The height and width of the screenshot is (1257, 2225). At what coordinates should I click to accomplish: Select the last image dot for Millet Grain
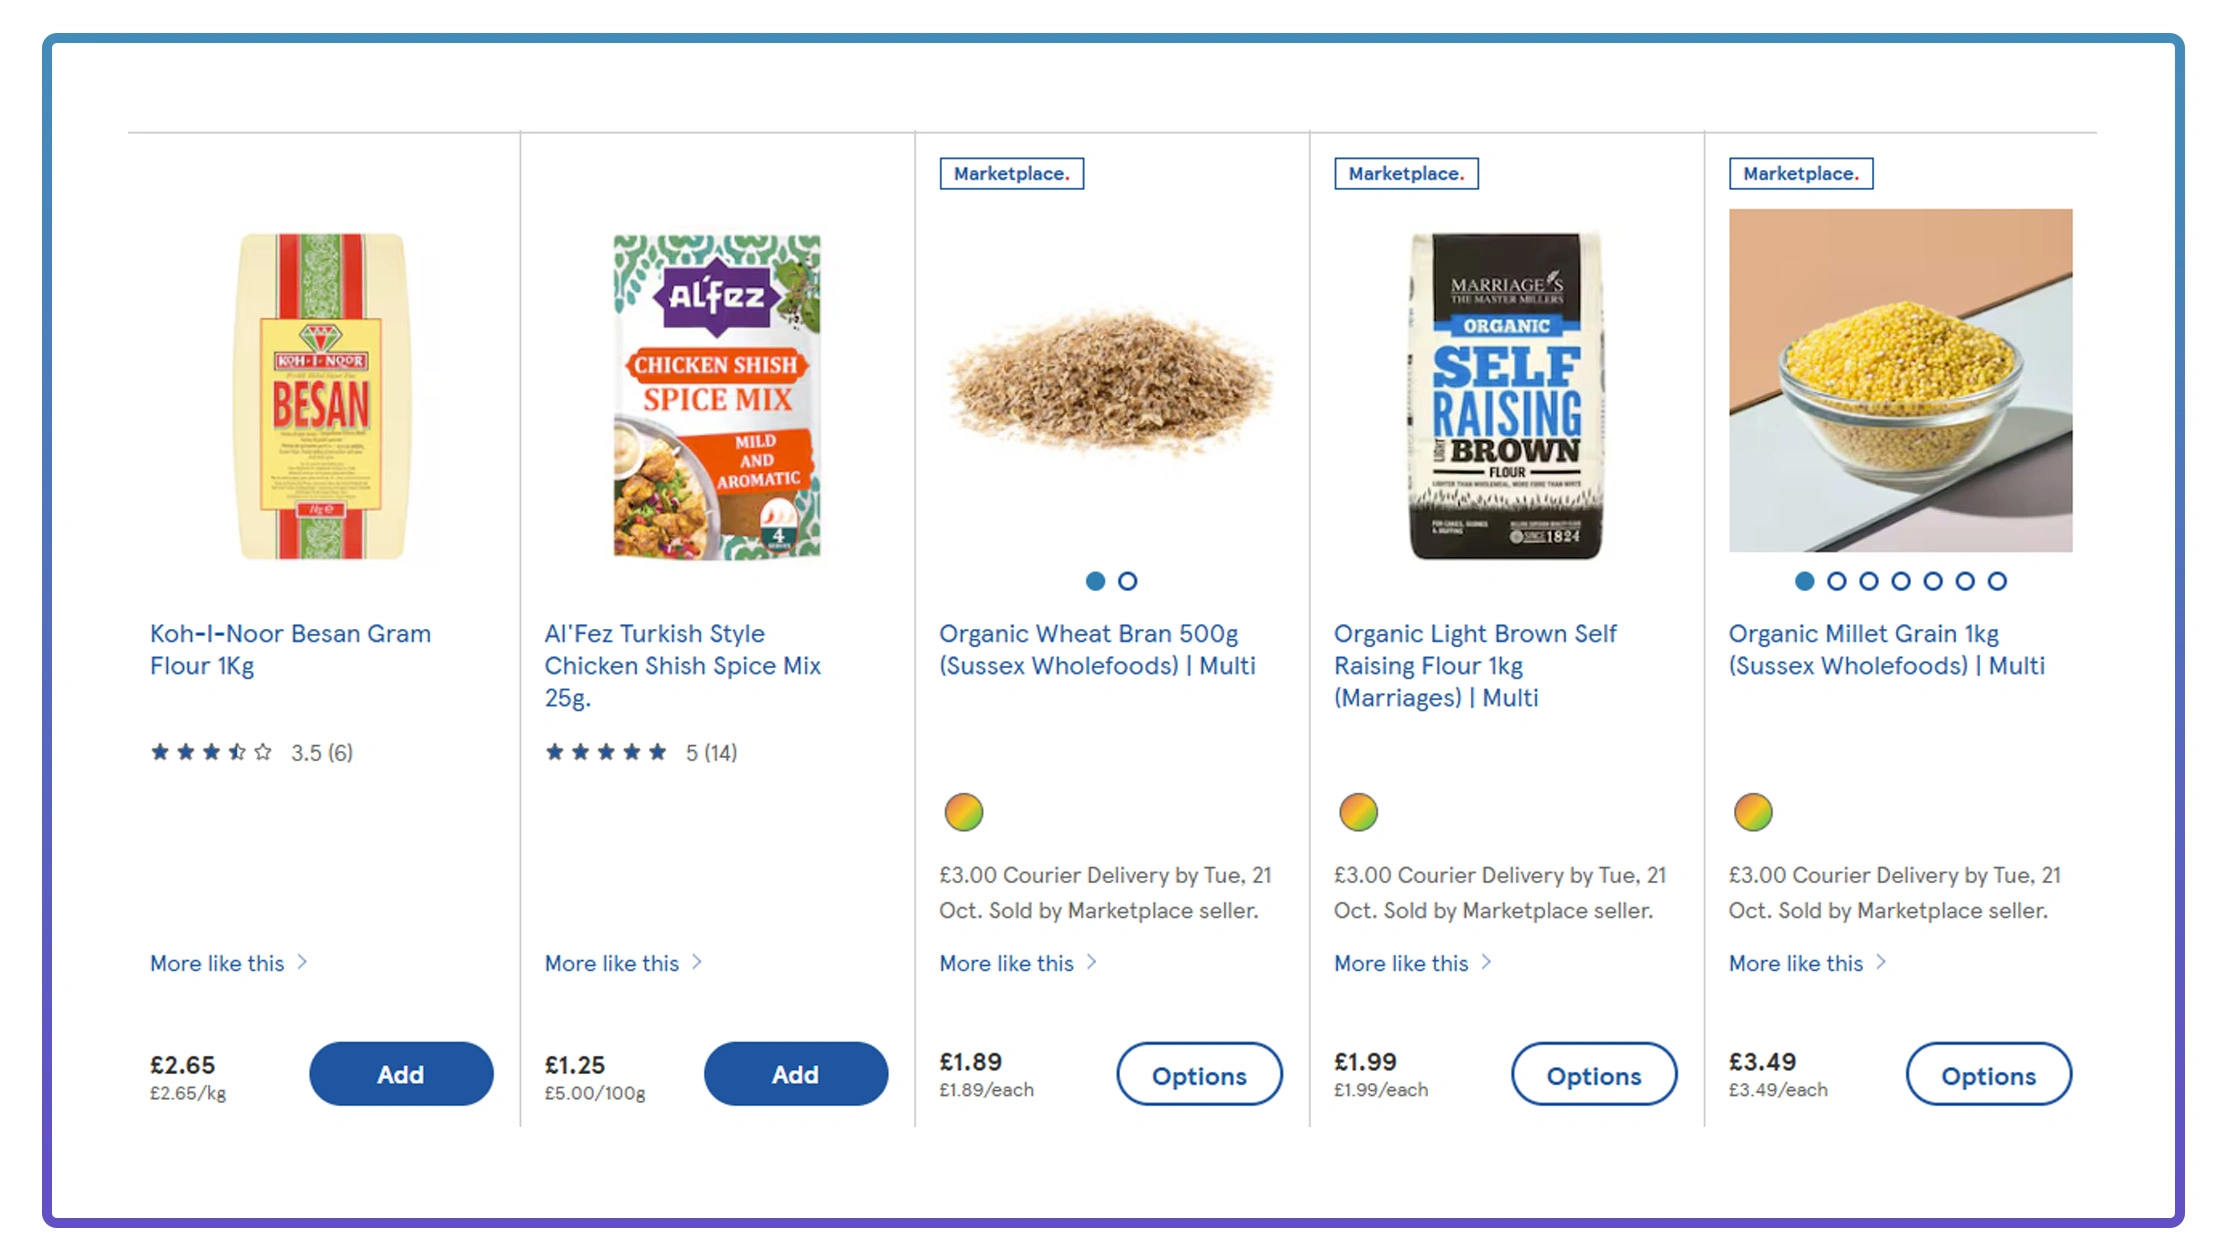pos(1997,581)
